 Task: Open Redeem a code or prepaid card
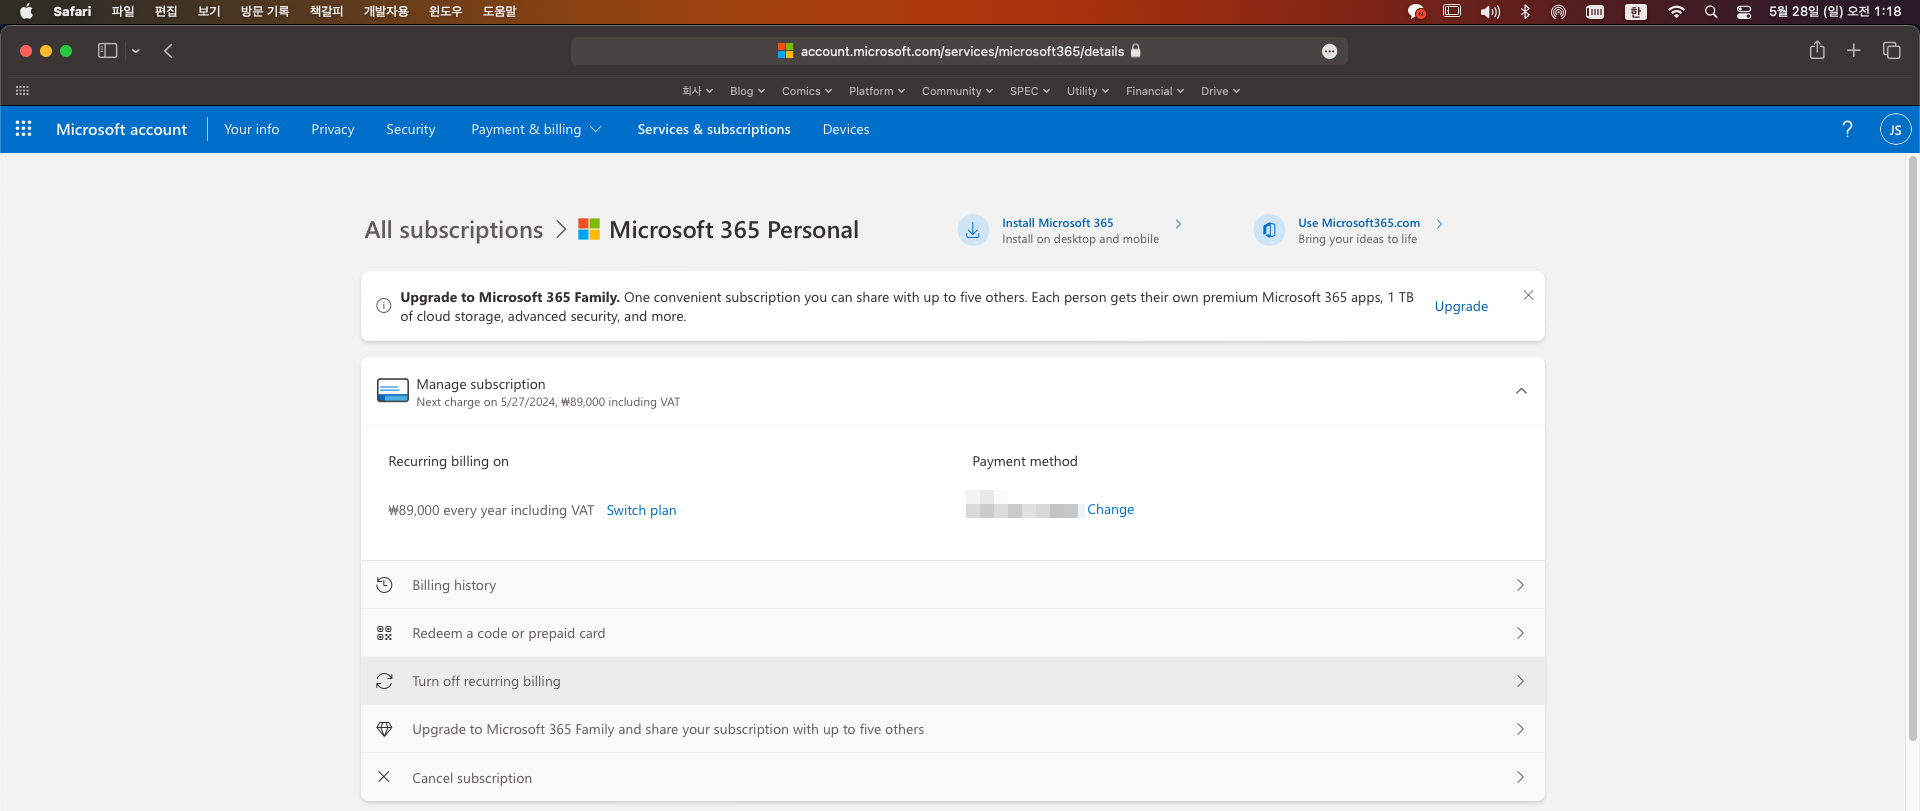[x=952, y=633]
